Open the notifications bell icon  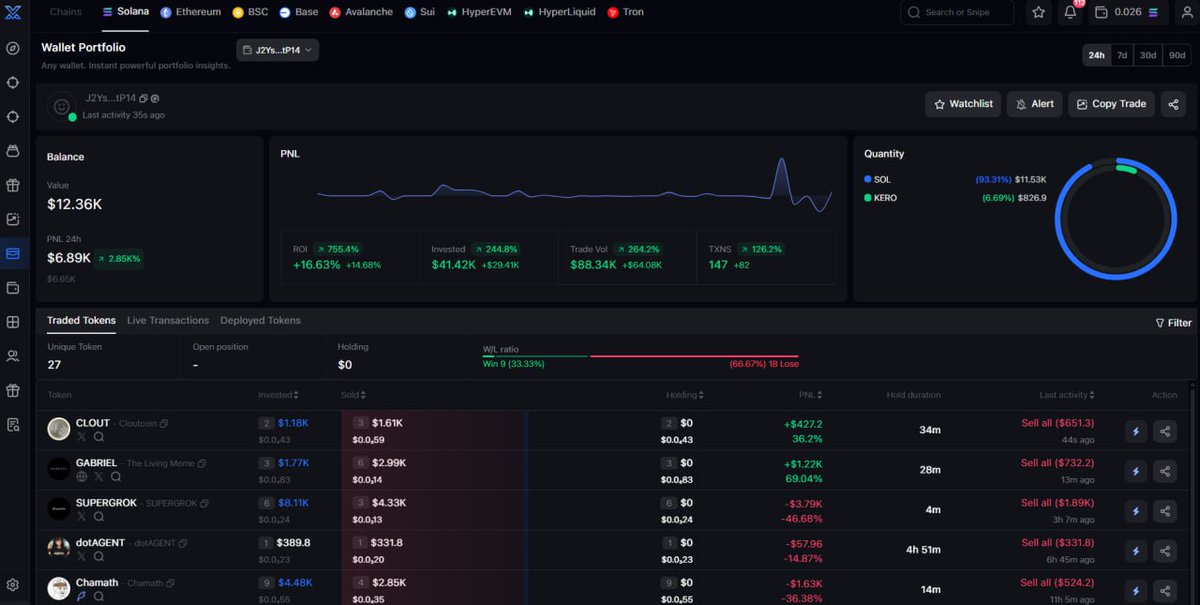click(1070, 13)
